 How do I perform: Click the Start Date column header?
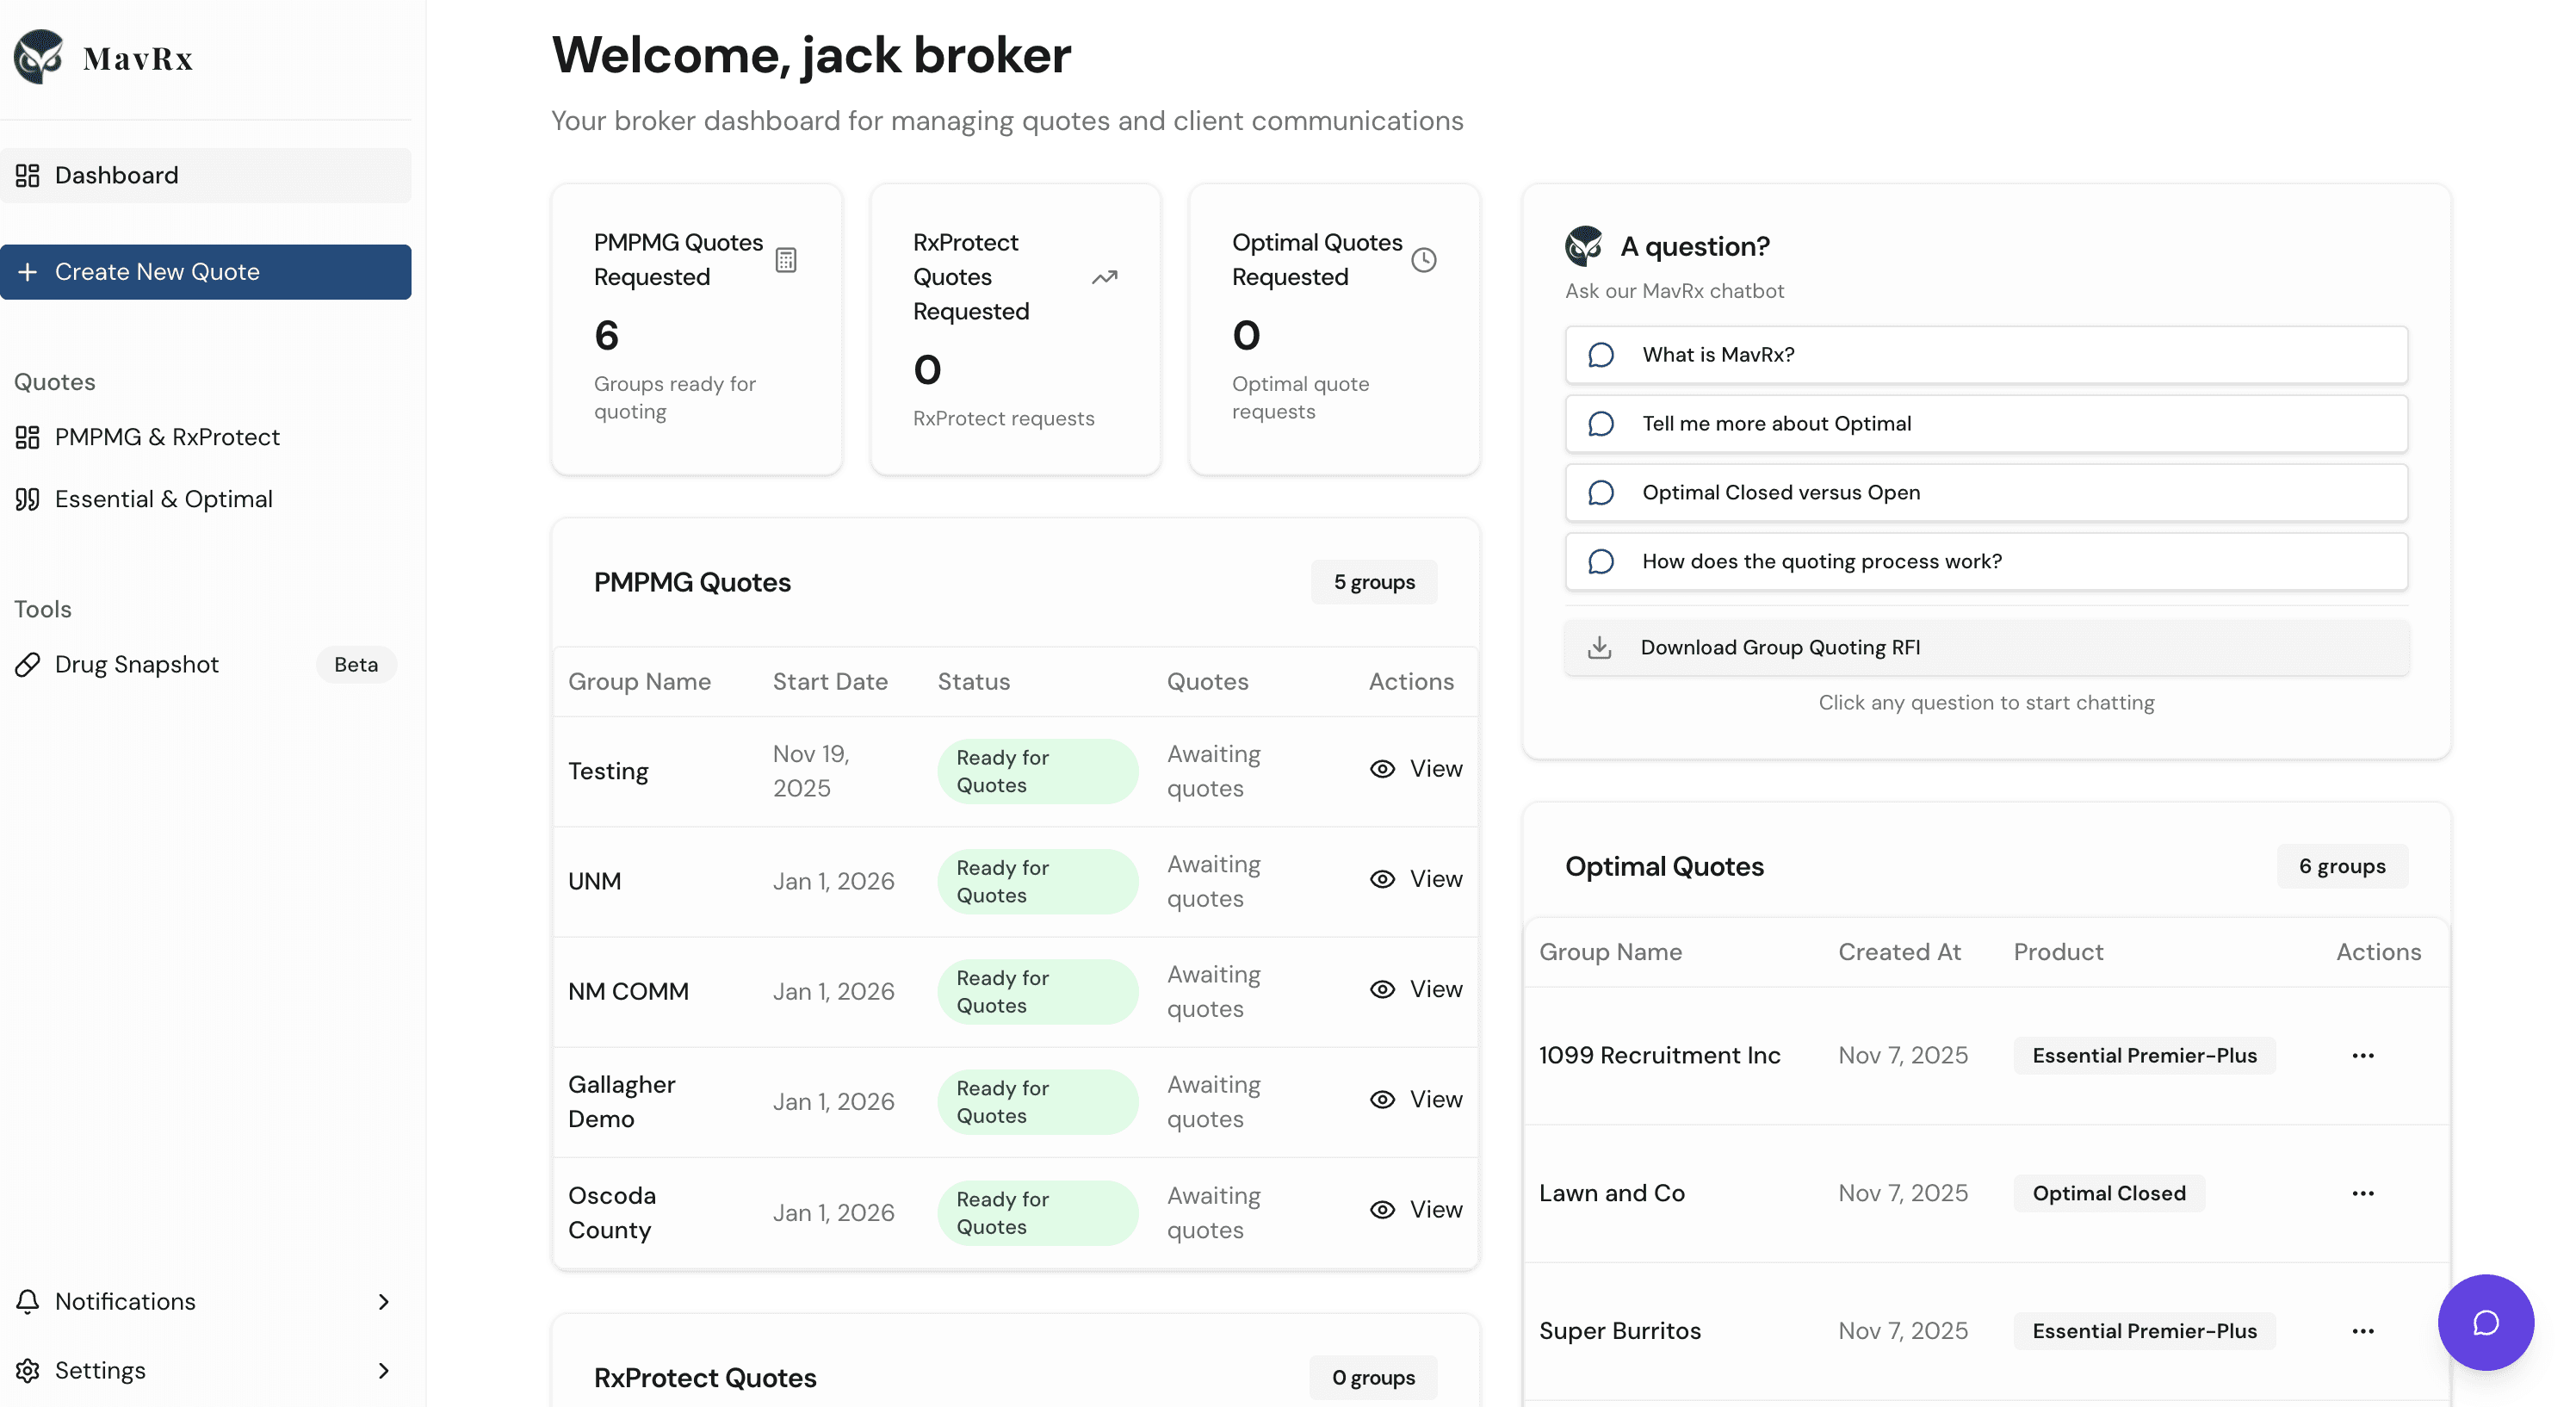[830, 682]
